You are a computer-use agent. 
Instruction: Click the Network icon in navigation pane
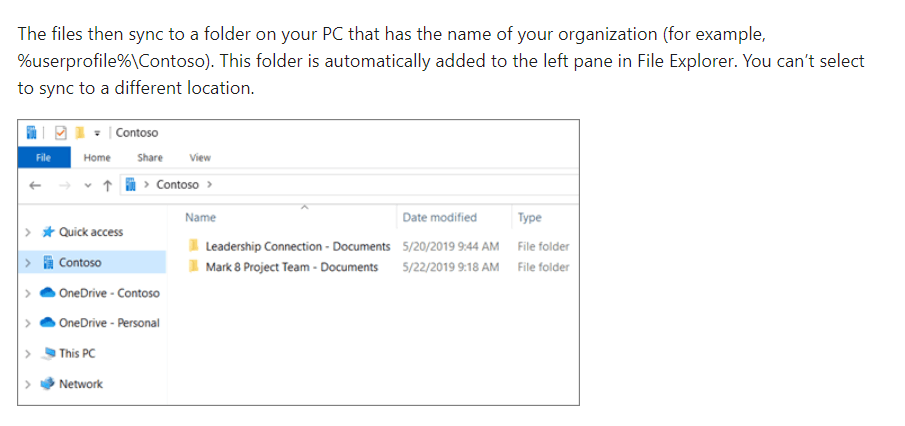(47, 384)
